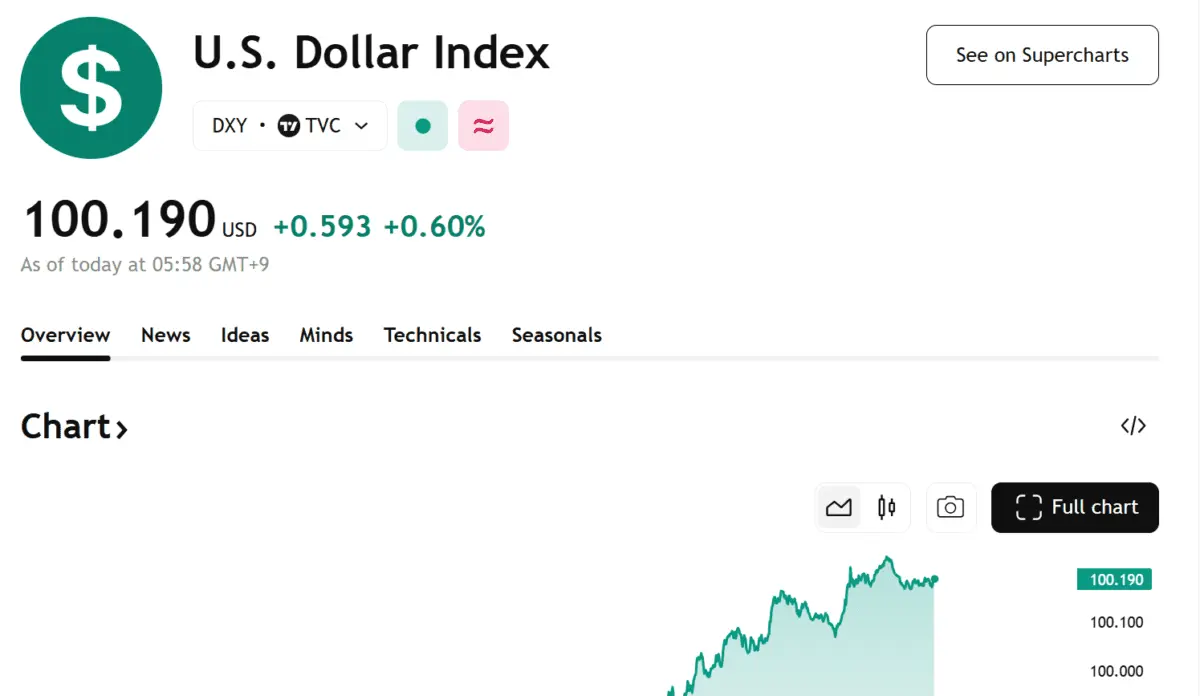
Task: Switch to the News tab
Action: tap(166, 335)
